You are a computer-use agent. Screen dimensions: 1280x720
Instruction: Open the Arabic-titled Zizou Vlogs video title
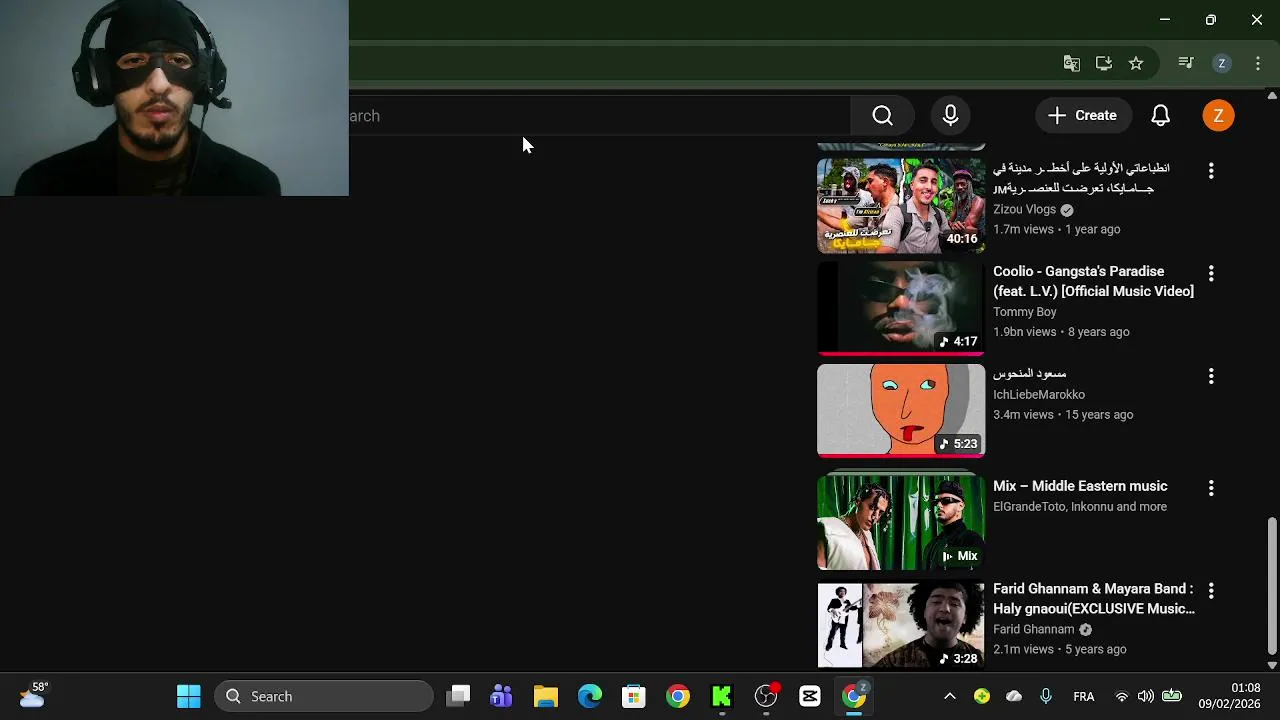point(1081,178)
